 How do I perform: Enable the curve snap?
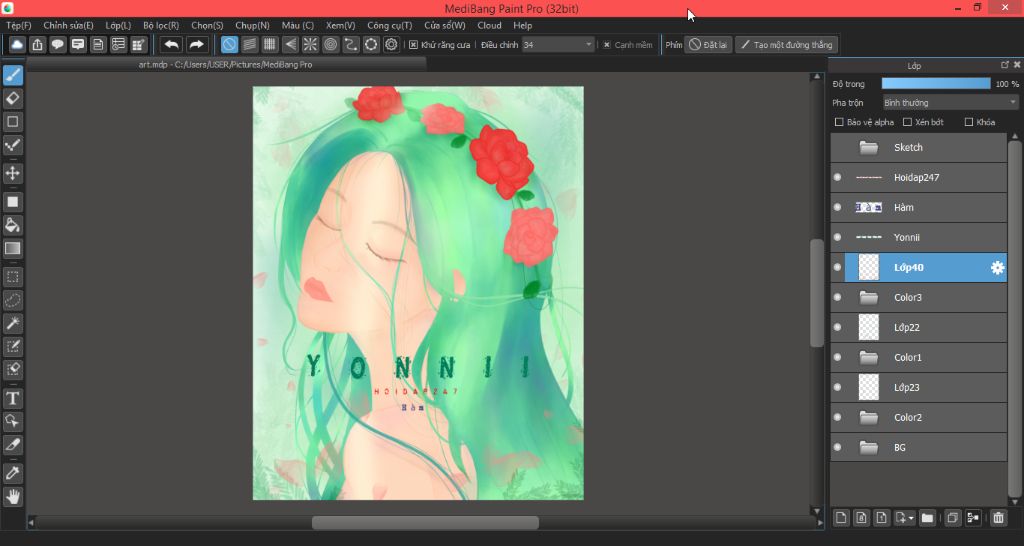(x=351, y=44)
